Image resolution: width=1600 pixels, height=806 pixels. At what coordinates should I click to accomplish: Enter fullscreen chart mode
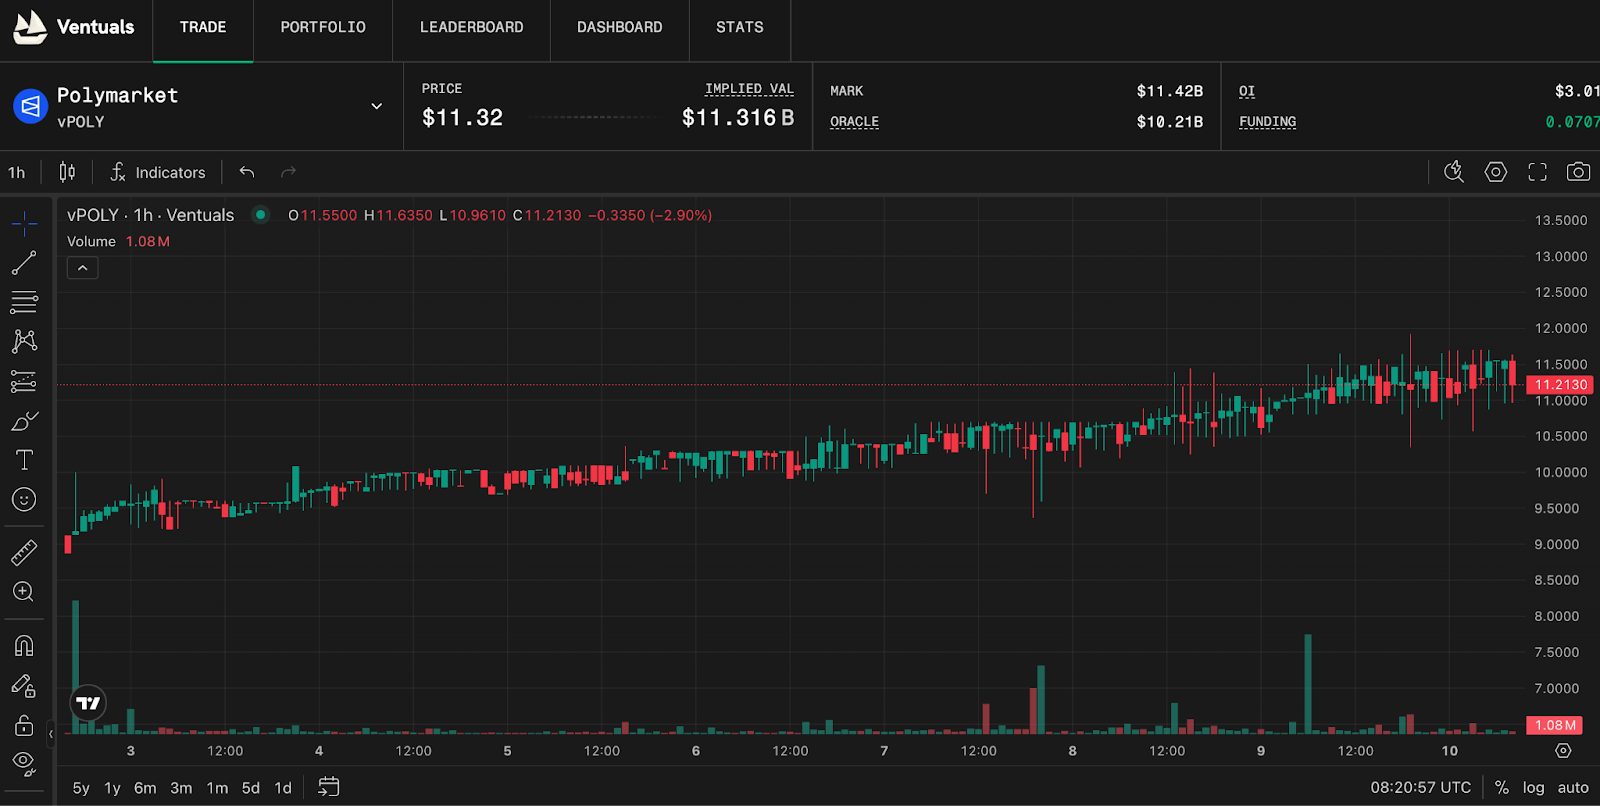[x=1537, y=172]
